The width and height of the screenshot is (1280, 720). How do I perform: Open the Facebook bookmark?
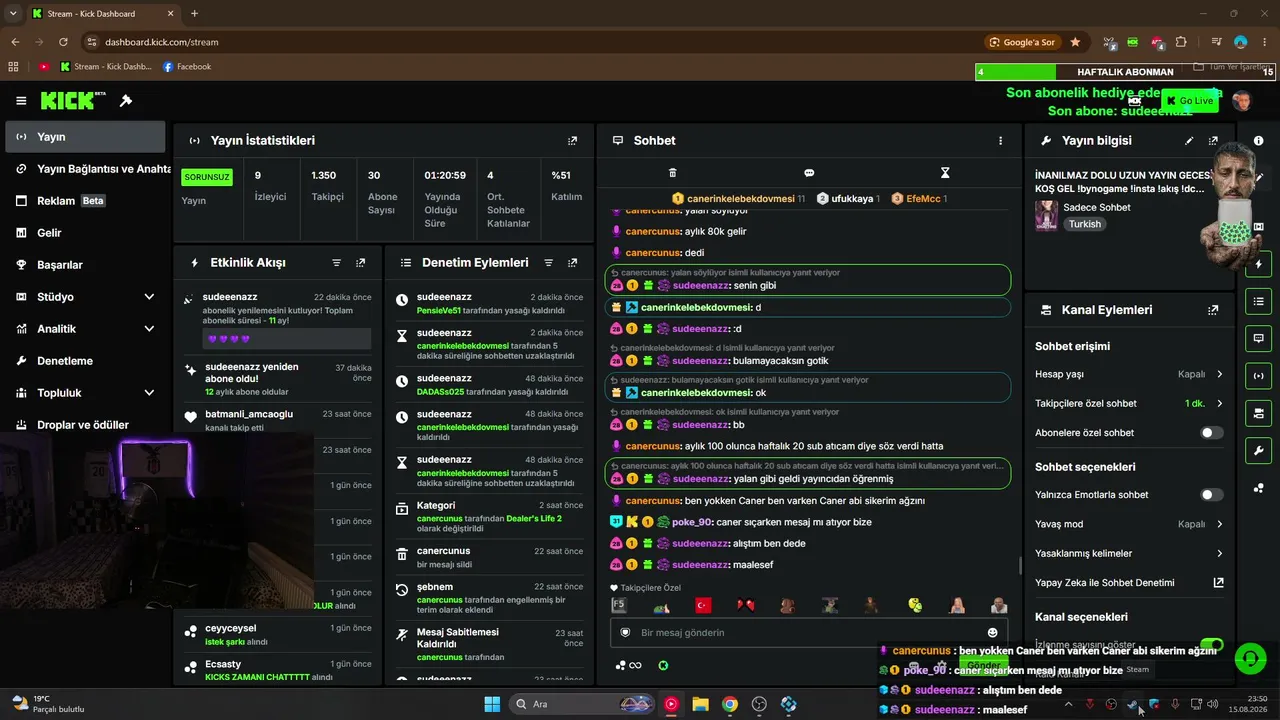[187, 67]
